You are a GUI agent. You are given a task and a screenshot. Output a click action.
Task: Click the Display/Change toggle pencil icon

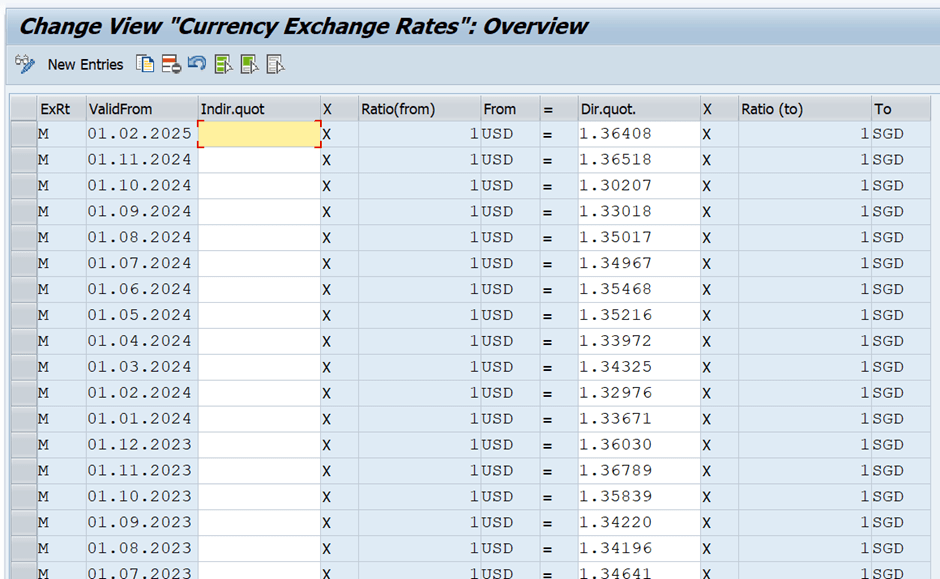[25, 64]
